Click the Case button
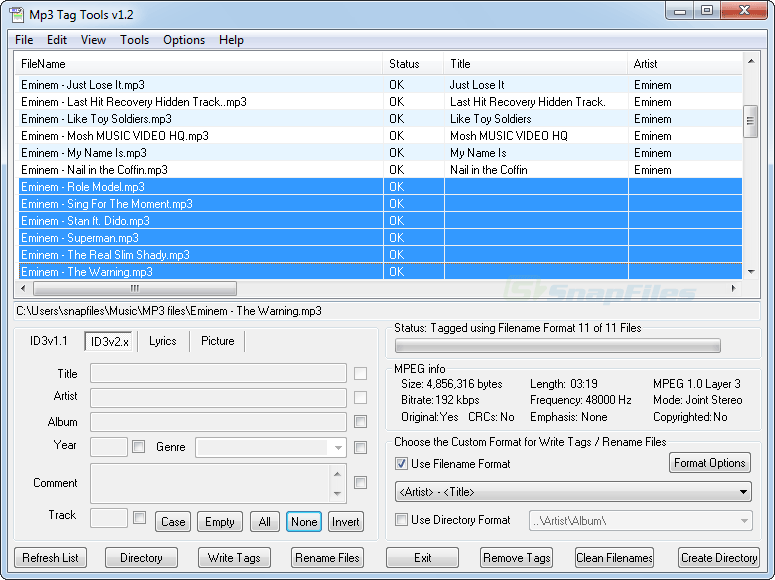The height and width of the screenshot is (580, 775). 173,522
